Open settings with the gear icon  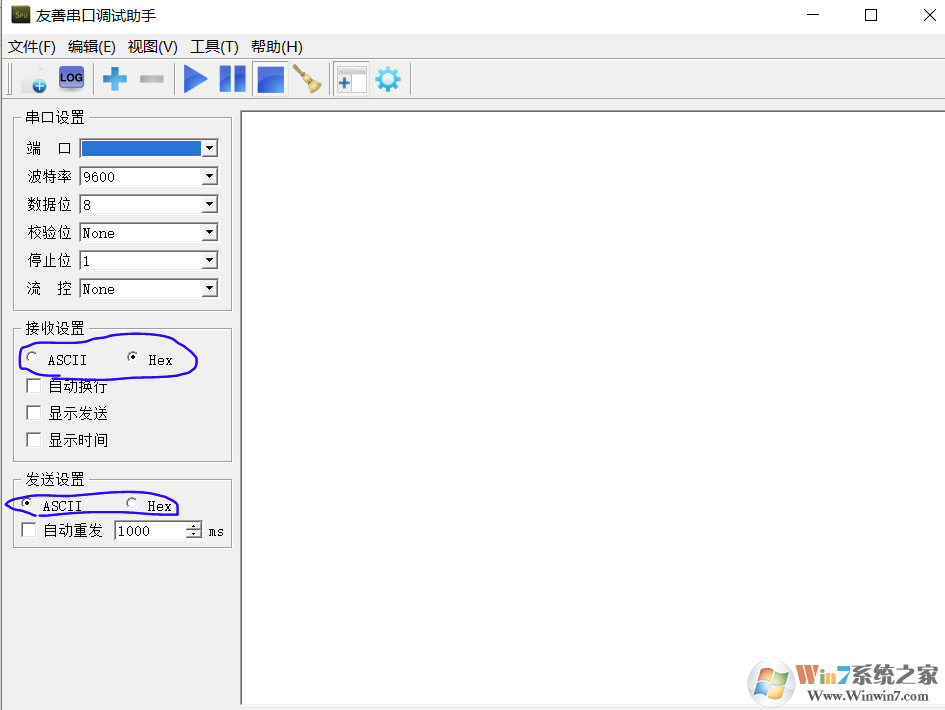coord(388,79)
